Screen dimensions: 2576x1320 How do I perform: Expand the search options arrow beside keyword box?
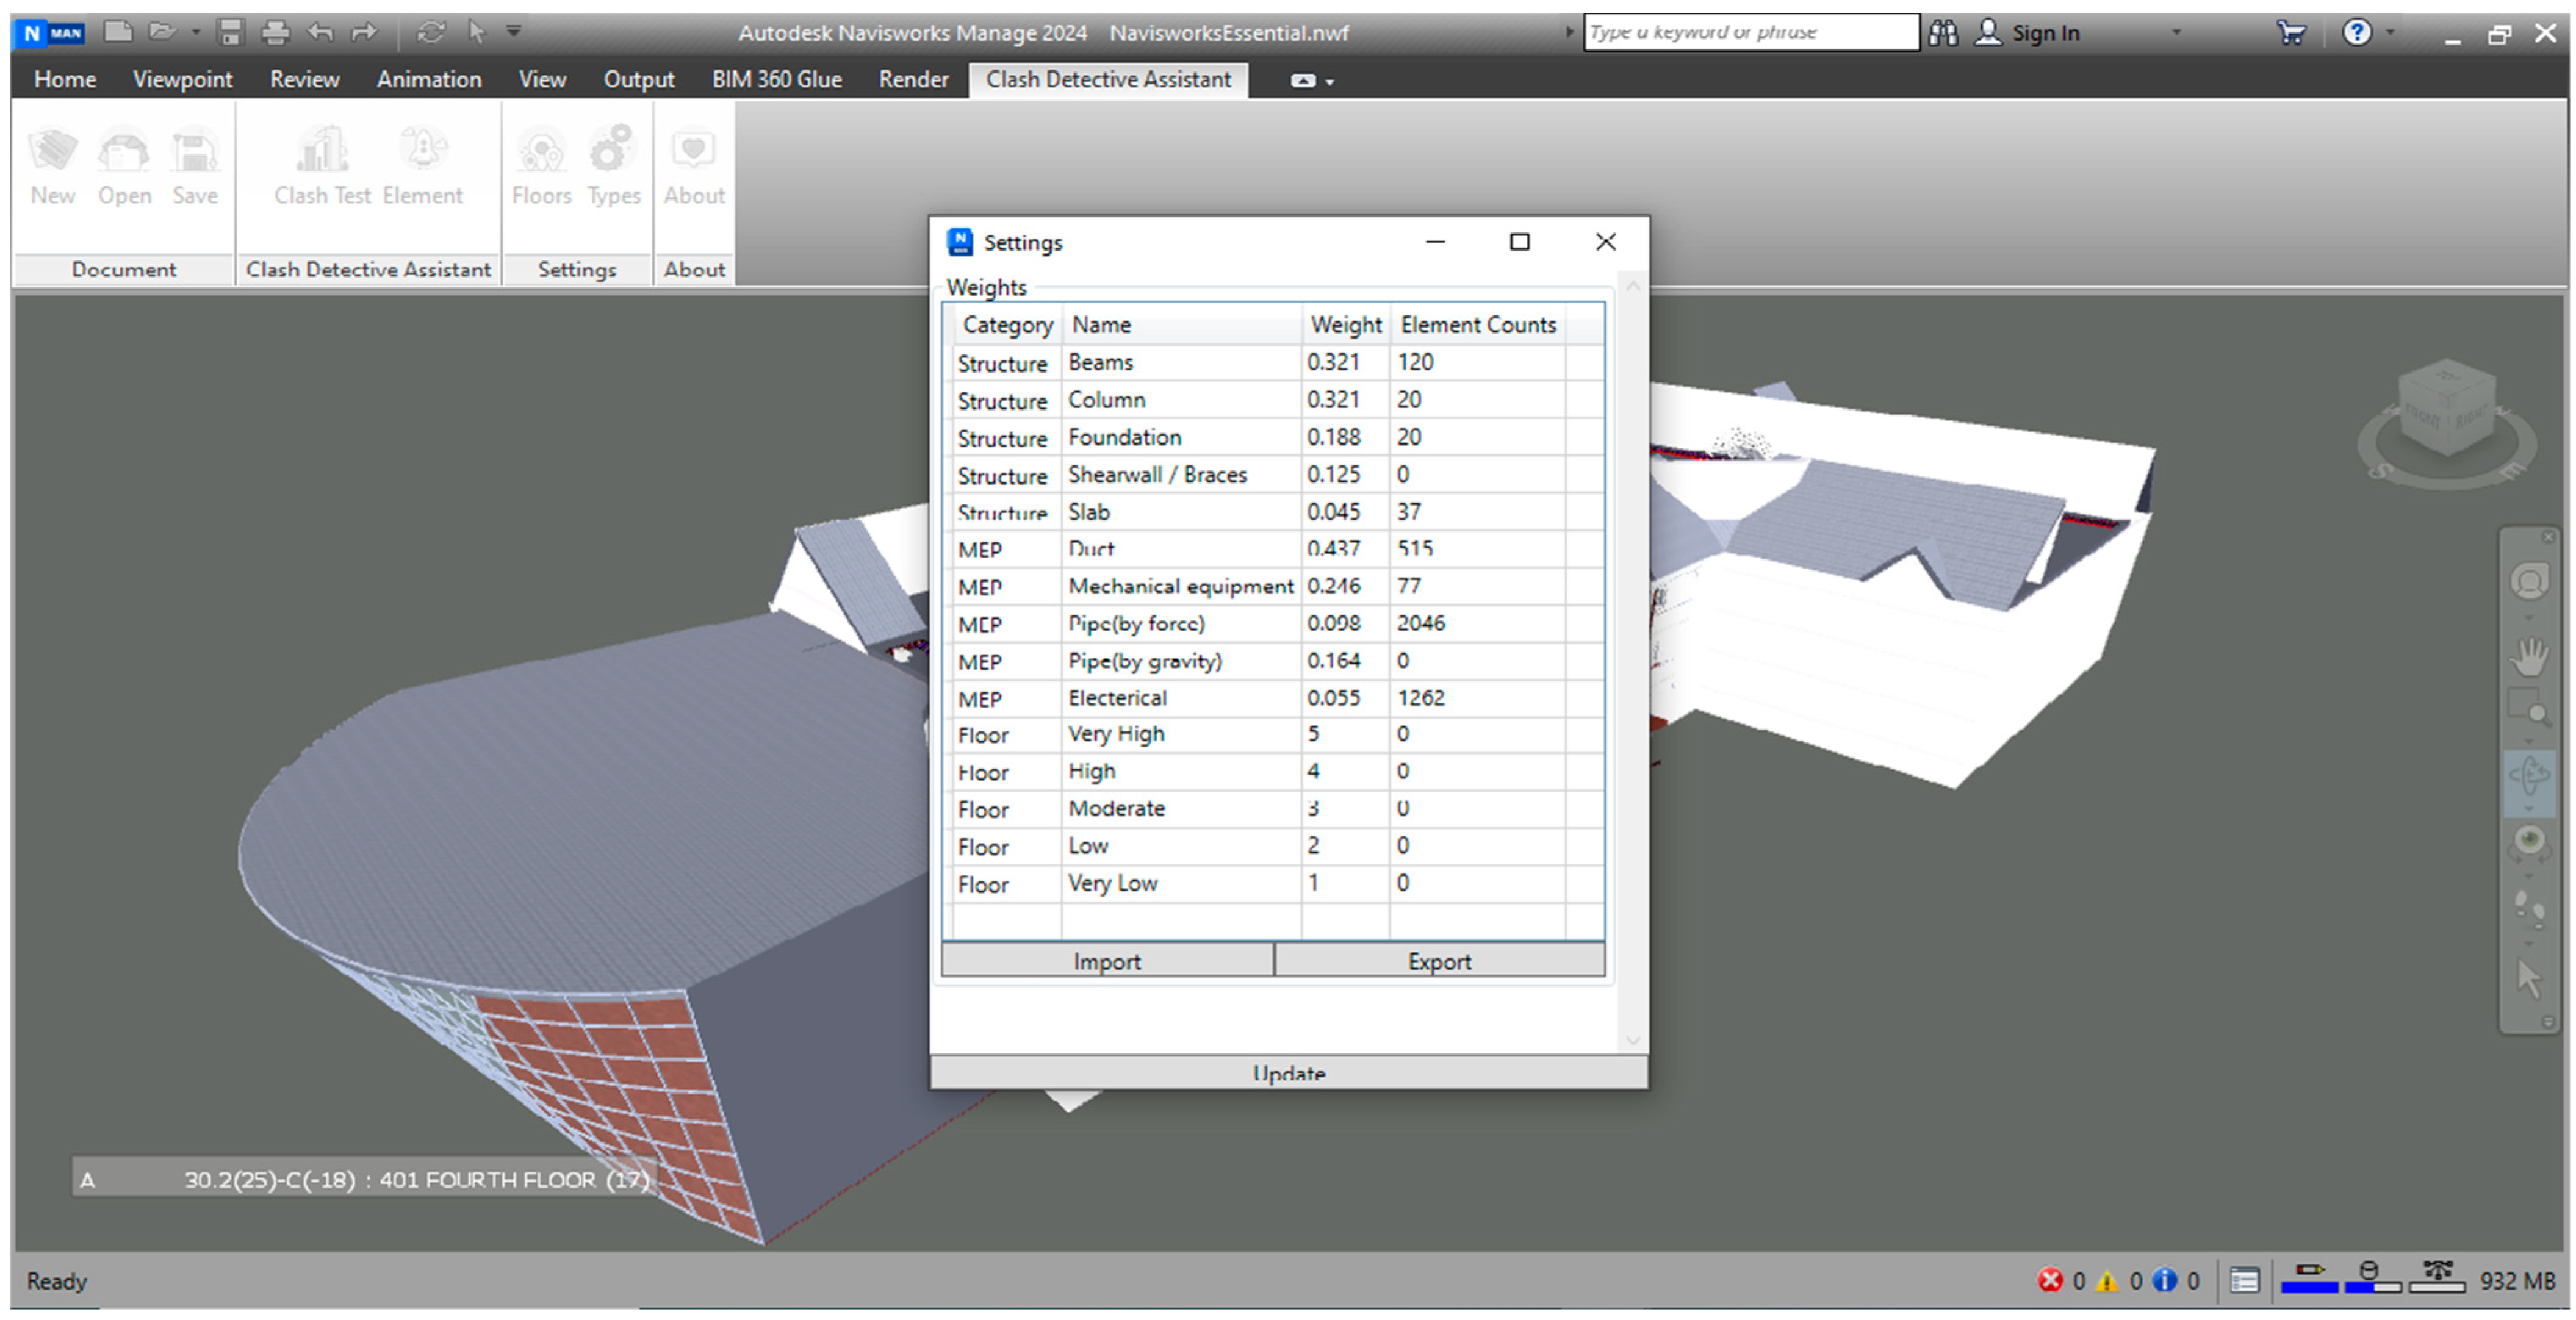(1569, 32)
